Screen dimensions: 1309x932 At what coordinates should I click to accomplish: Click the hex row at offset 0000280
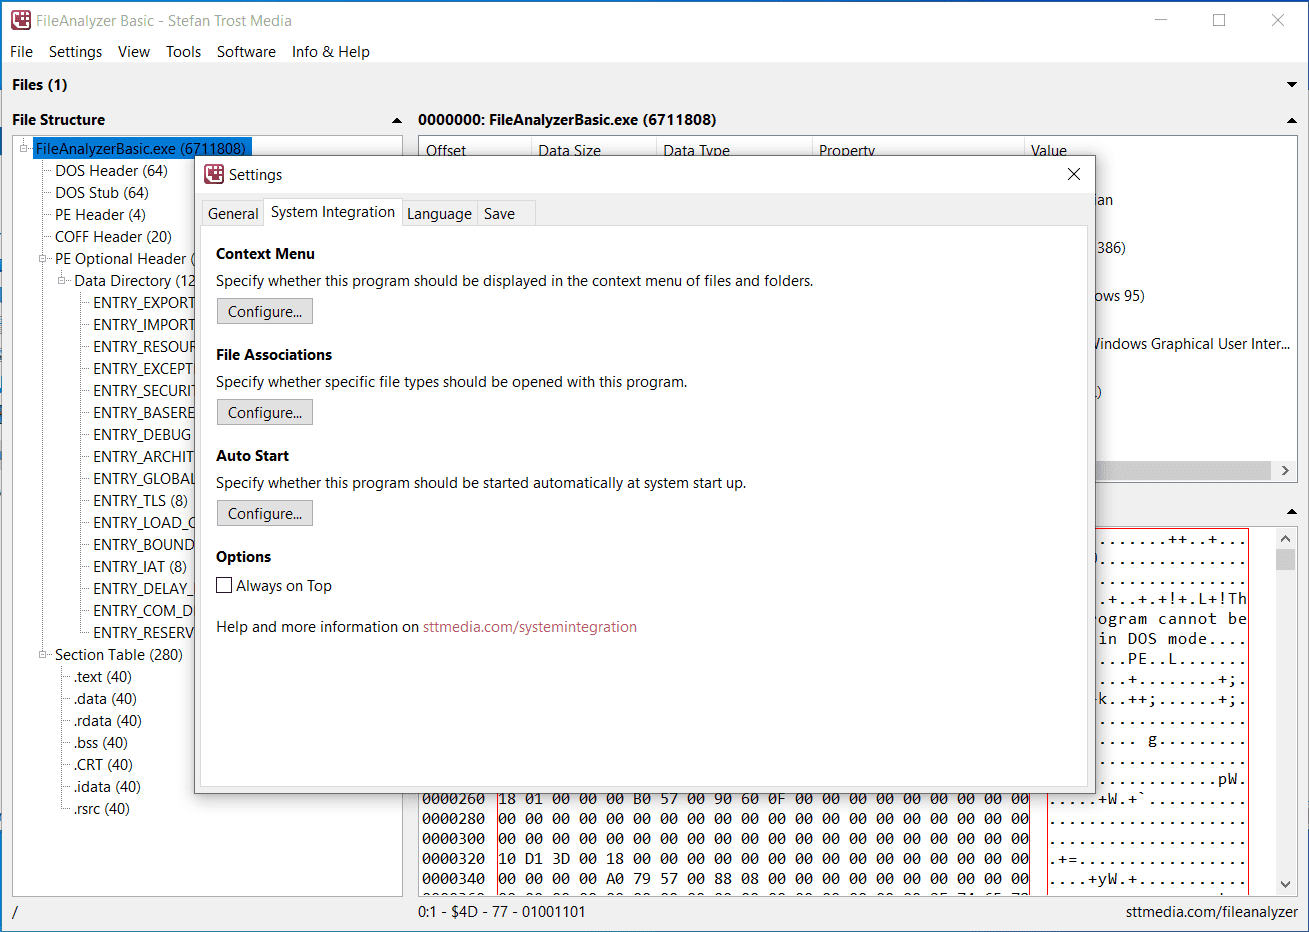[x=725, y=819]
